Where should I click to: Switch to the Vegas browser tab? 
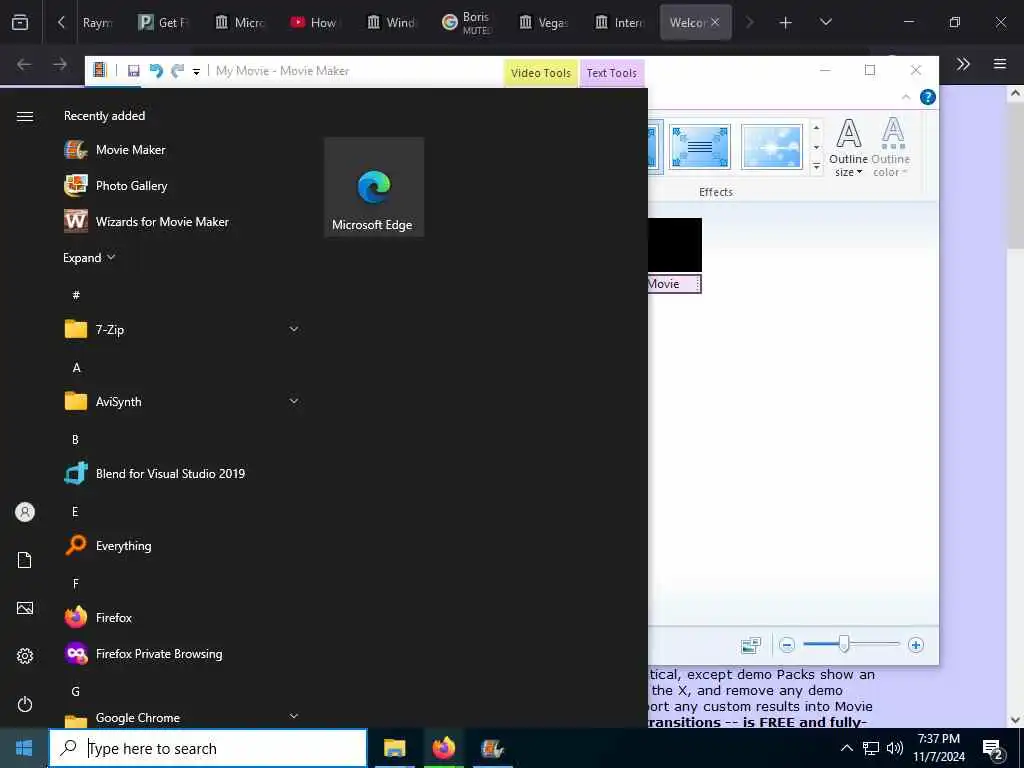tap(543, 22)
